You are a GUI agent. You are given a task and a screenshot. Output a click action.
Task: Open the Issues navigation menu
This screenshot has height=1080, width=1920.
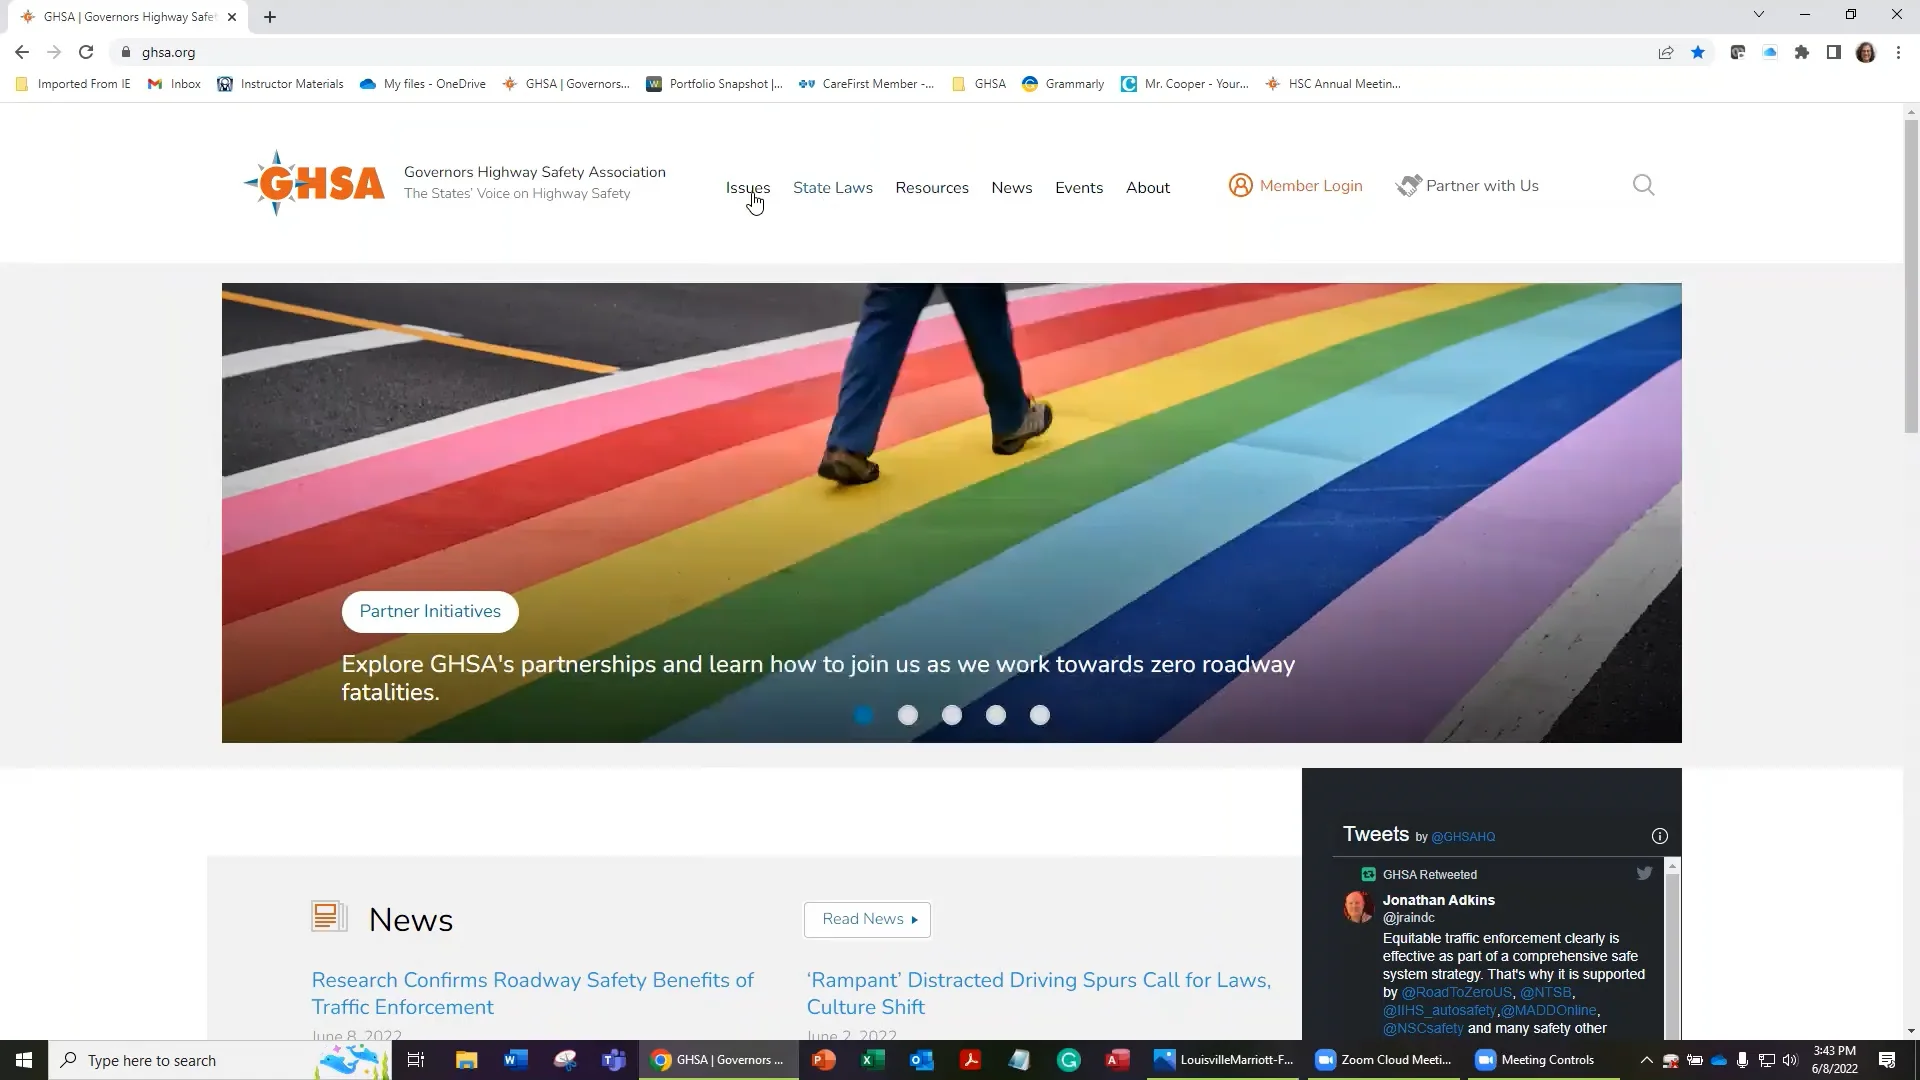tap(747, 188)
